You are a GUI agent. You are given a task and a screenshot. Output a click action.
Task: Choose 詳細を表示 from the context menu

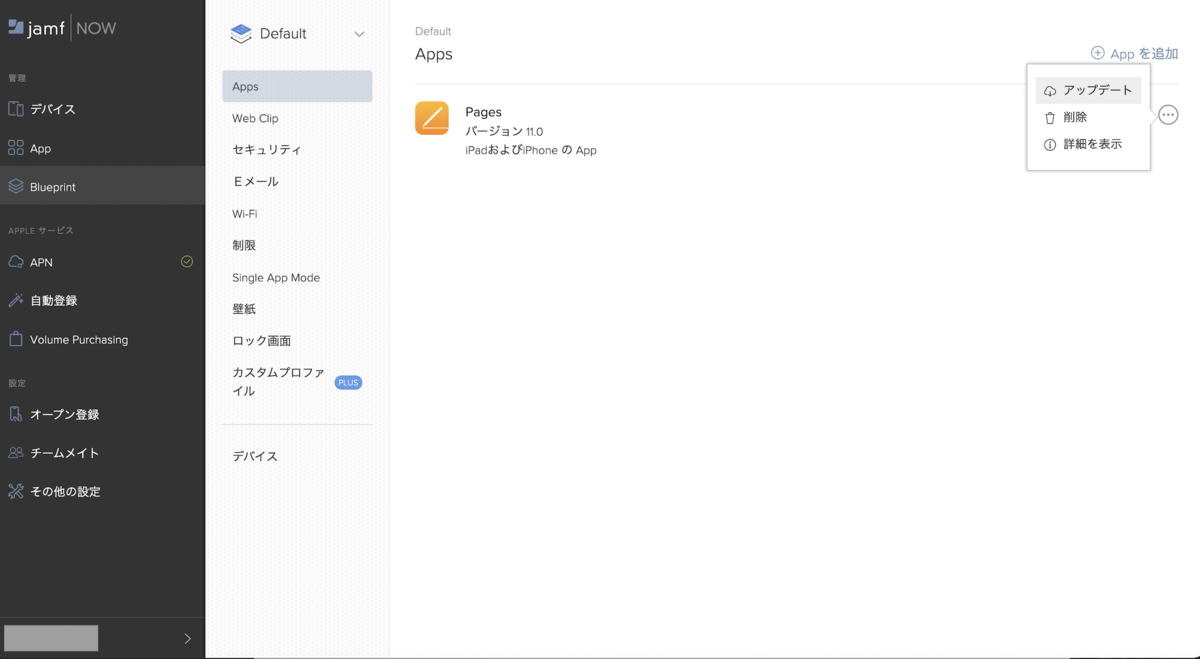pos(1088,144)
